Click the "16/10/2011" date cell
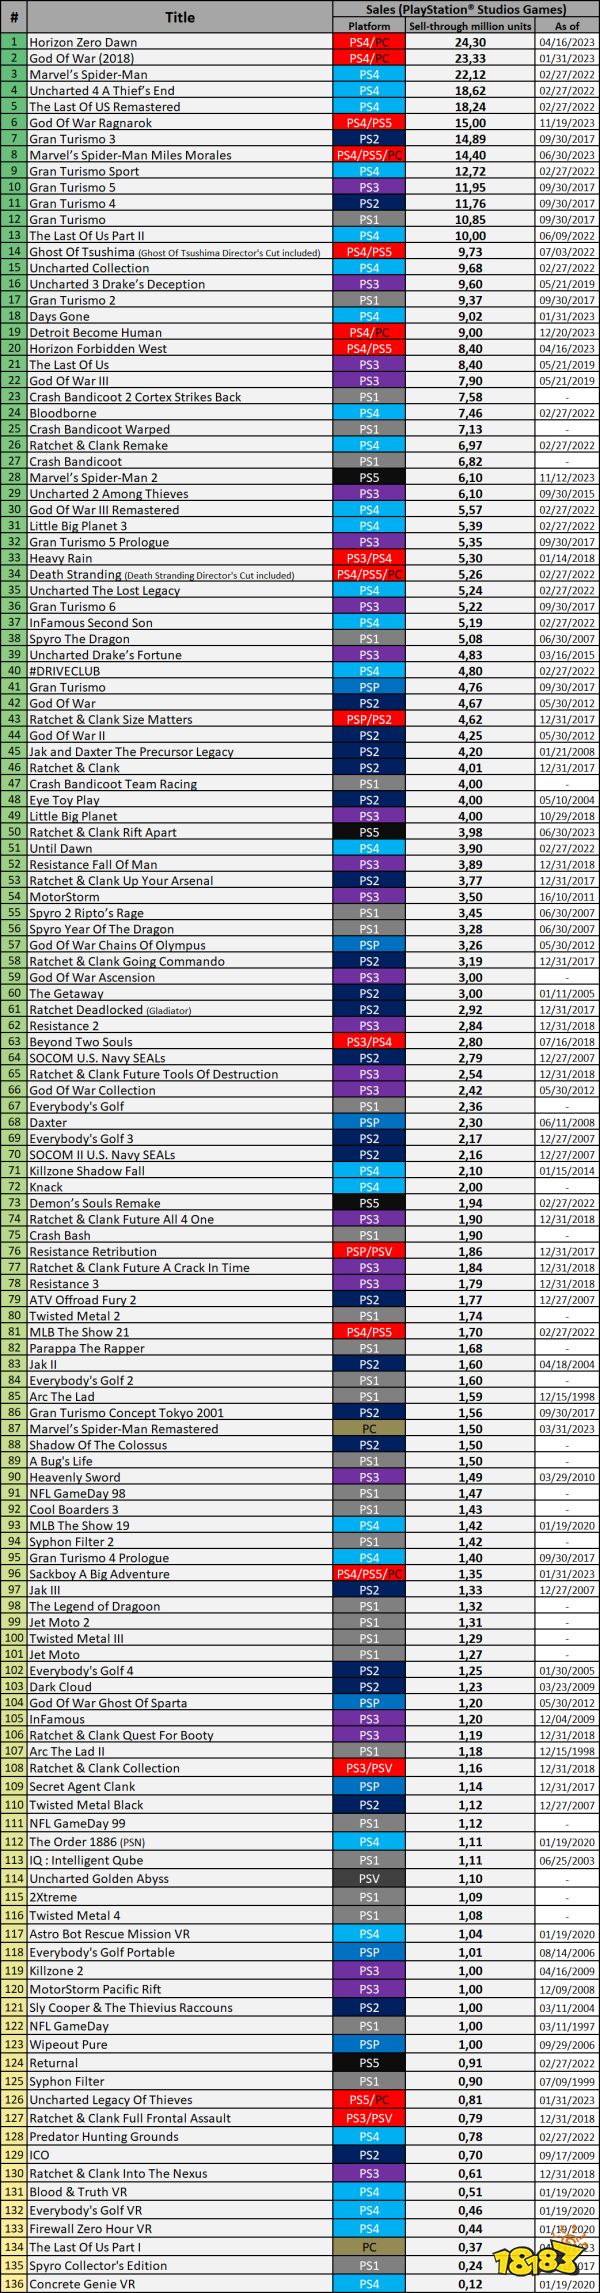600x2293 pixels. (567, 897)
